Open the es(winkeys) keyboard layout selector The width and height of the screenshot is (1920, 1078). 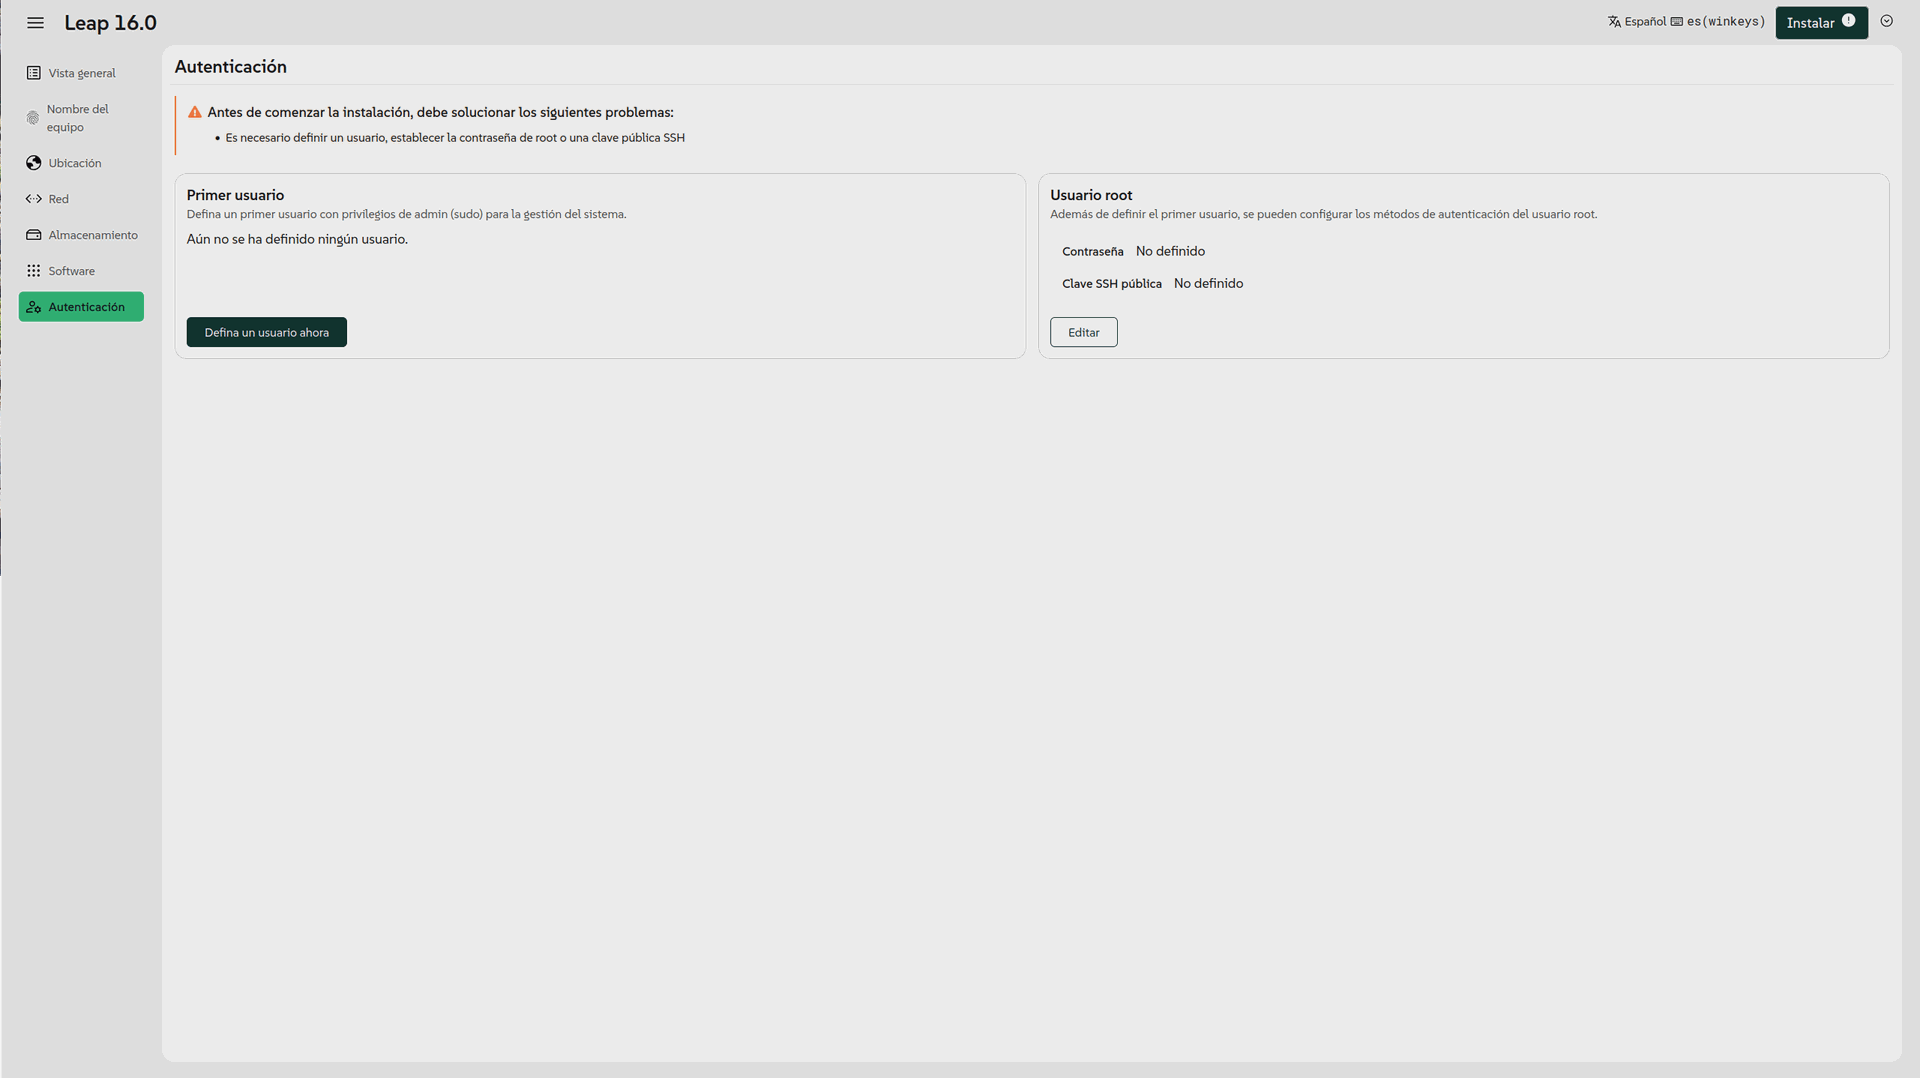1718,22
